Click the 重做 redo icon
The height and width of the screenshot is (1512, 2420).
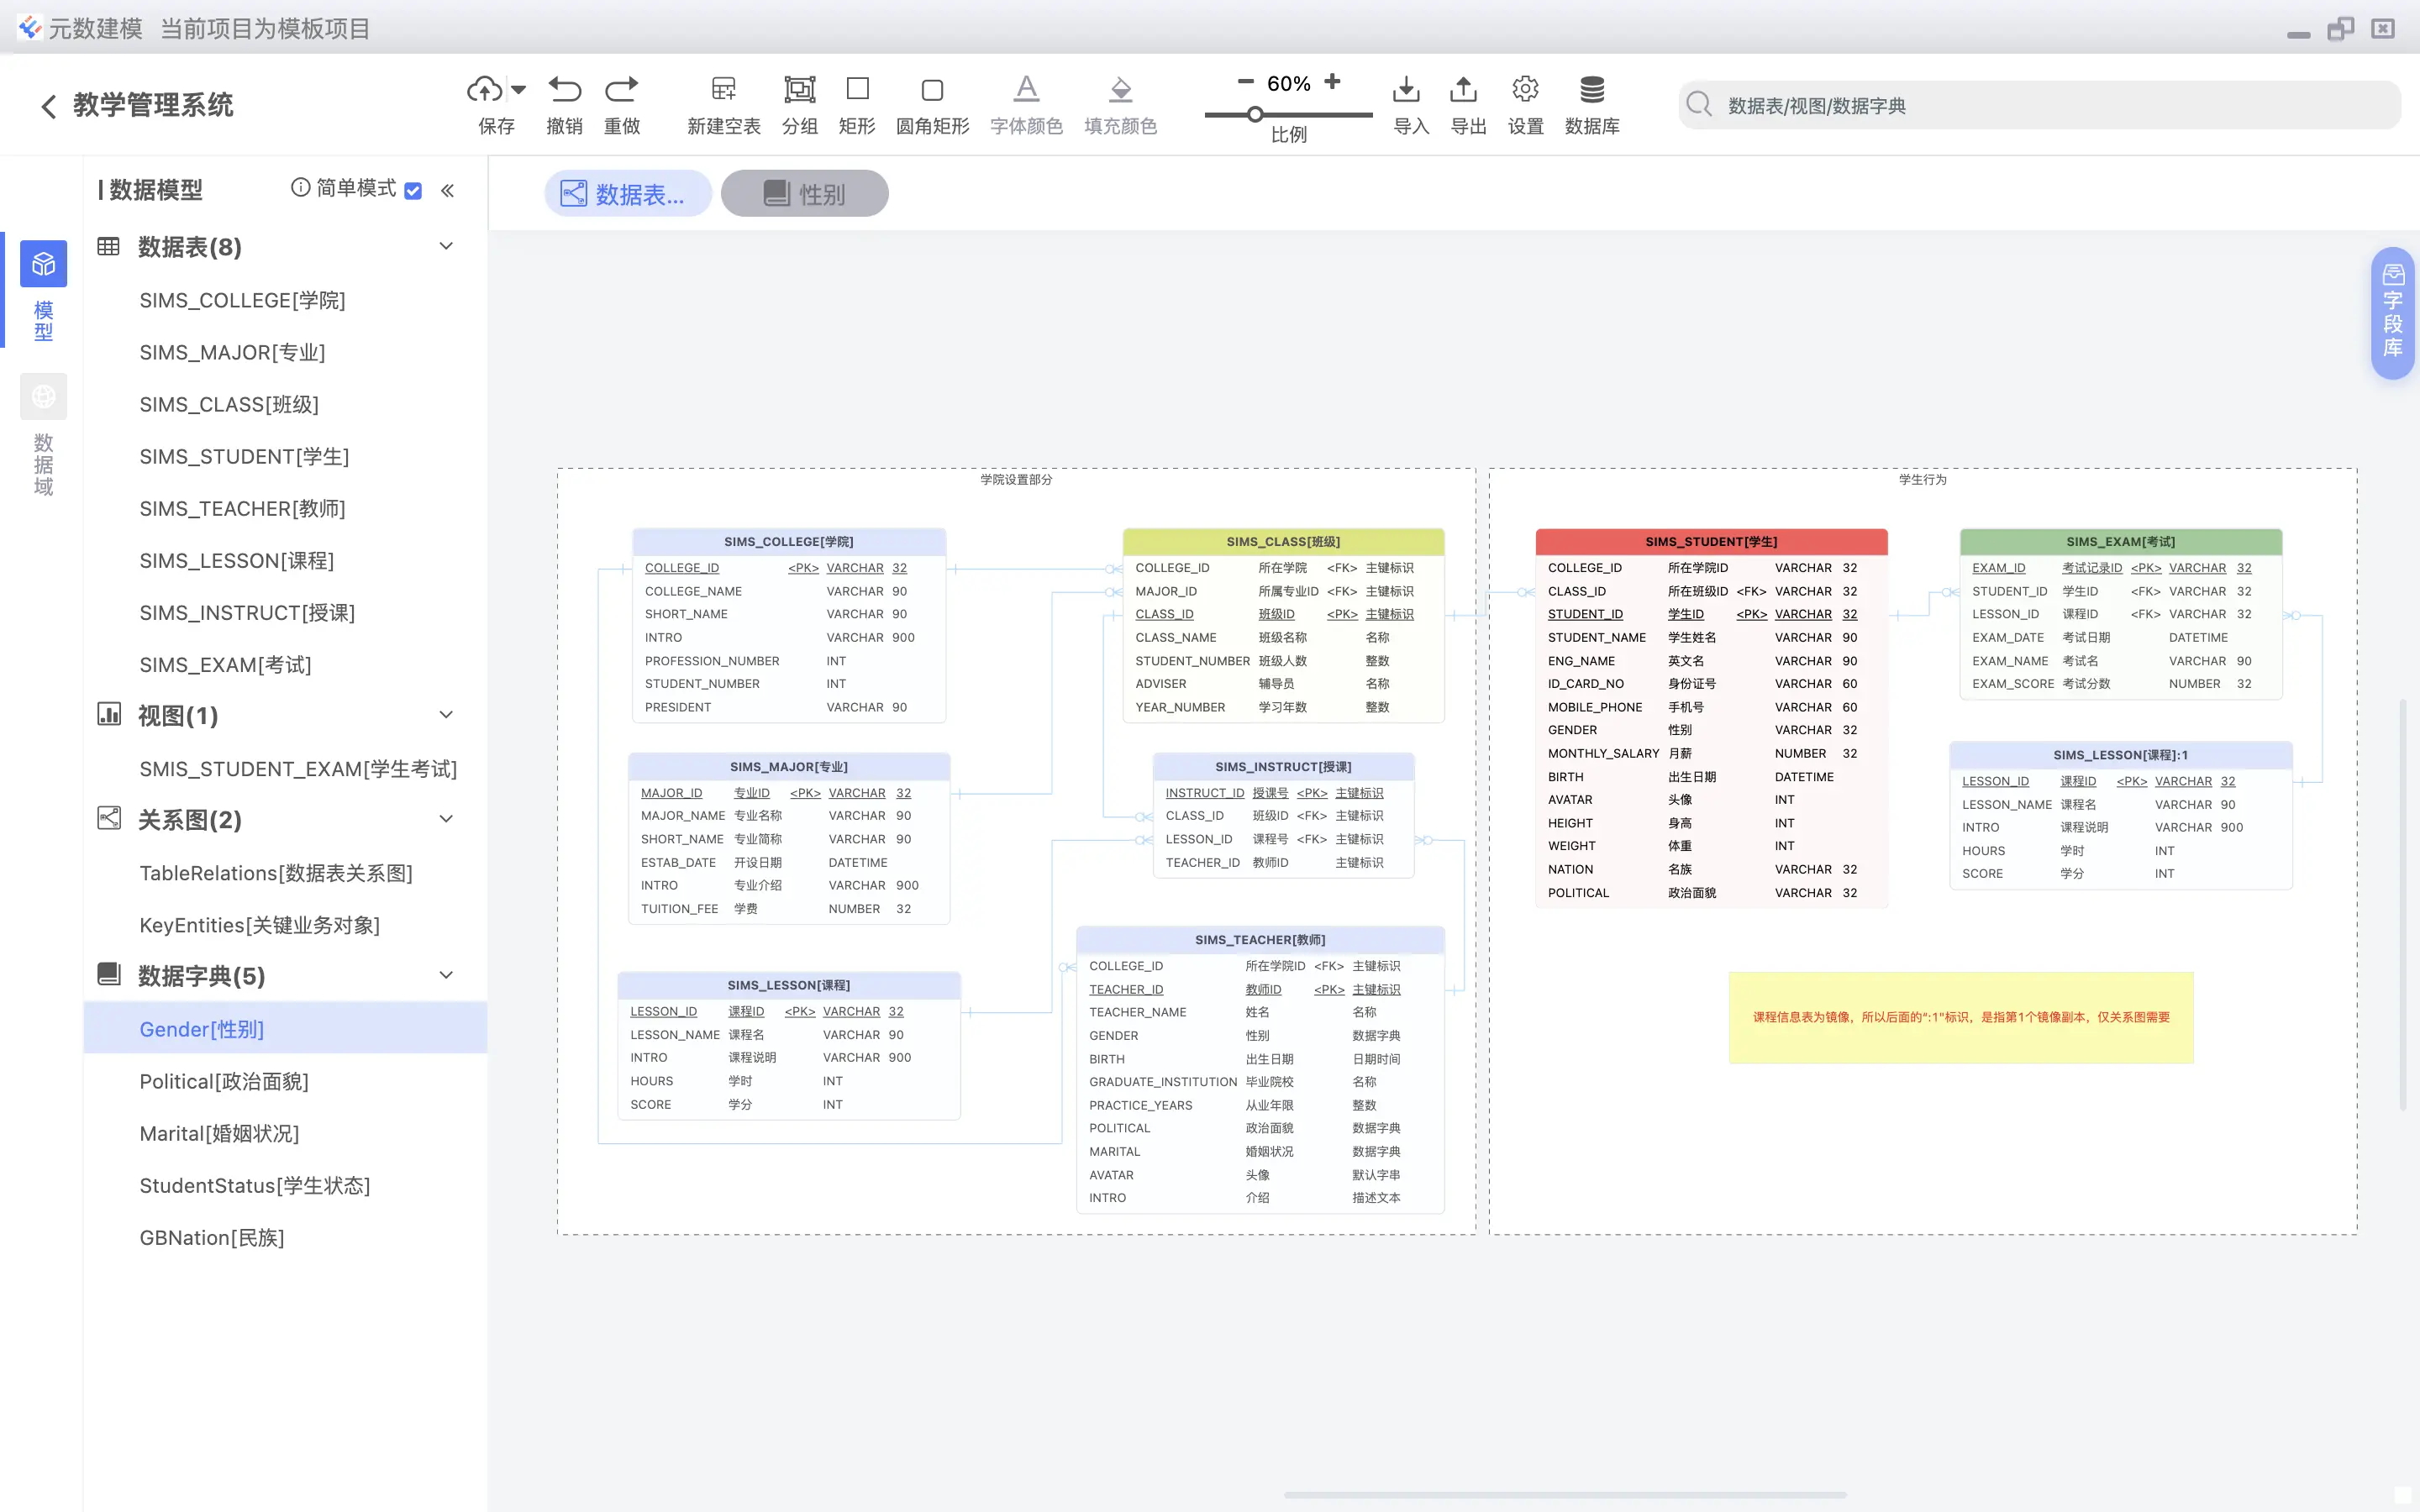(x=621, y=90)
